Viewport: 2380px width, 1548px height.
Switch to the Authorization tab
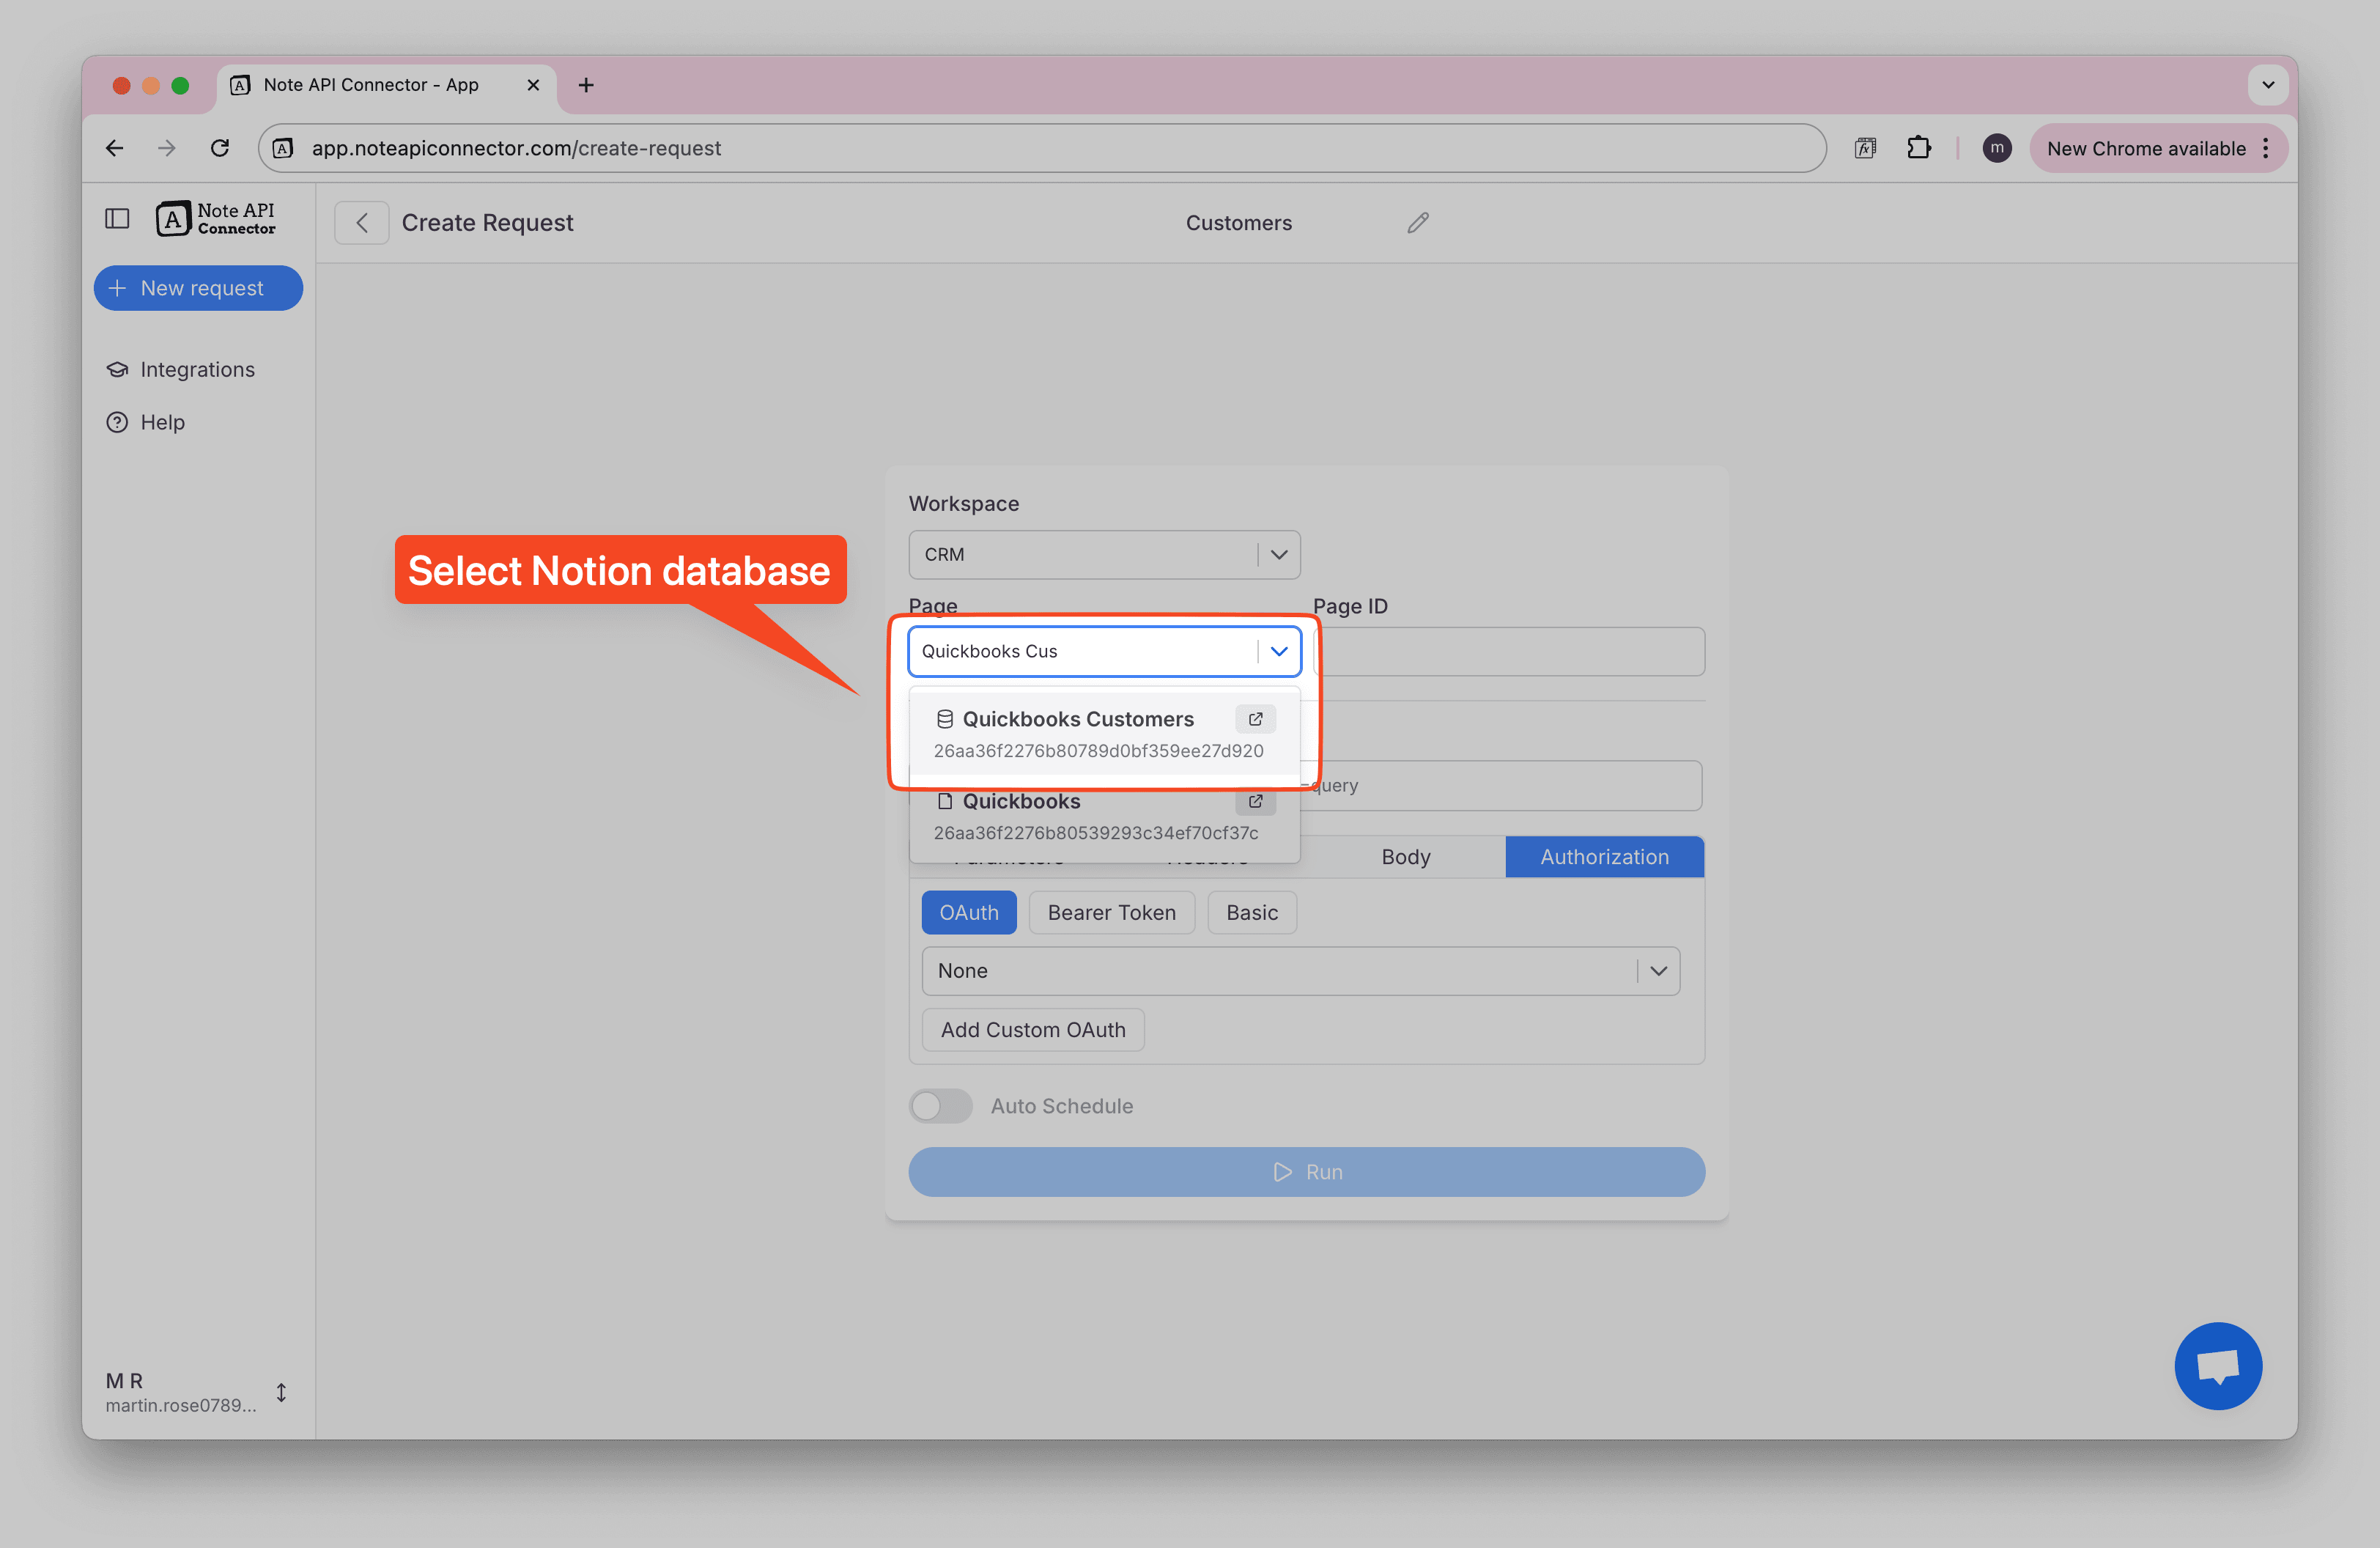[1603, 857]
